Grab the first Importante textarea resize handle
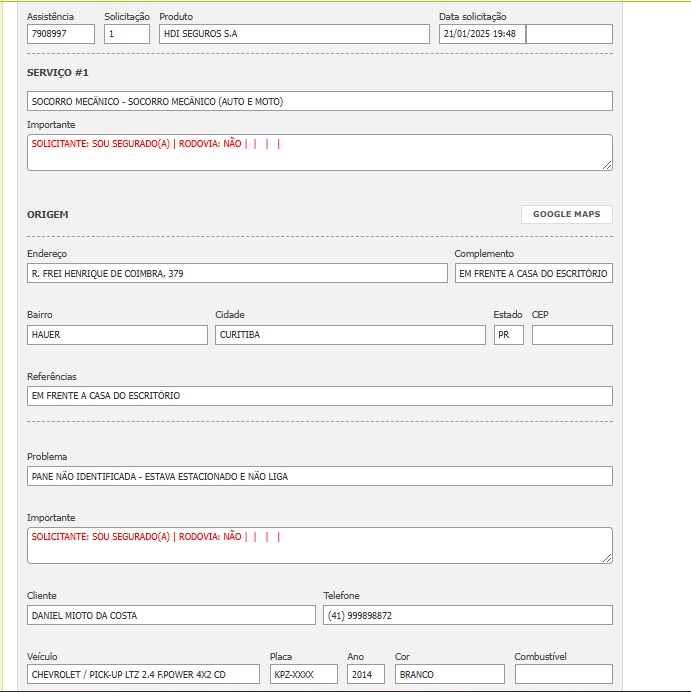Image resolution: width=691 pixels, height=692 pixels. [x=607, y=165]
